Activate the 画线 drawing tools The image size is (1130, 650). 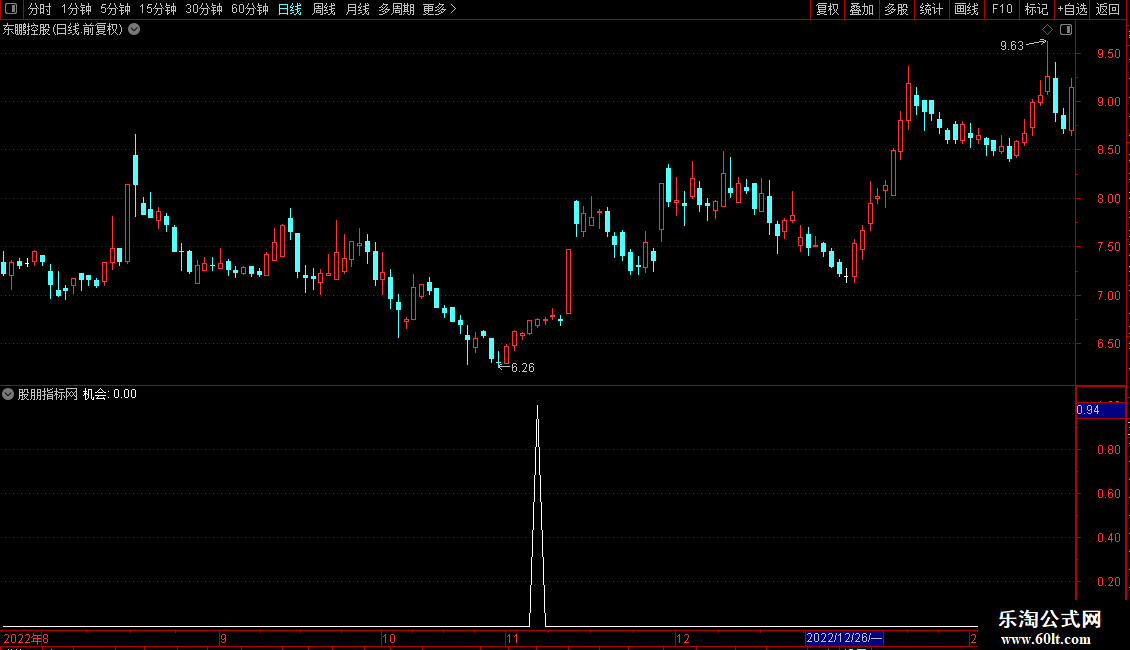click(966, 9)
